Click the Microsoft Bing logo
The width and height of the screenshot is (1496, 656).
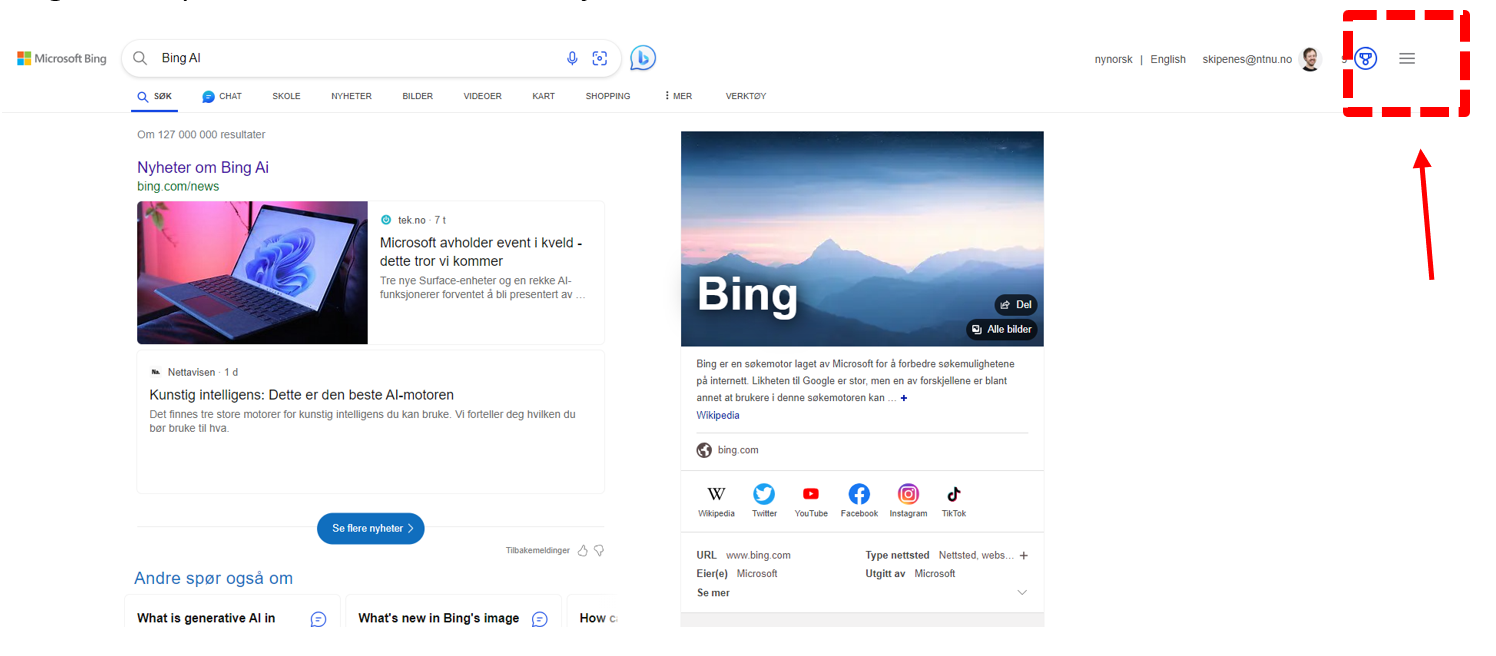62,59
